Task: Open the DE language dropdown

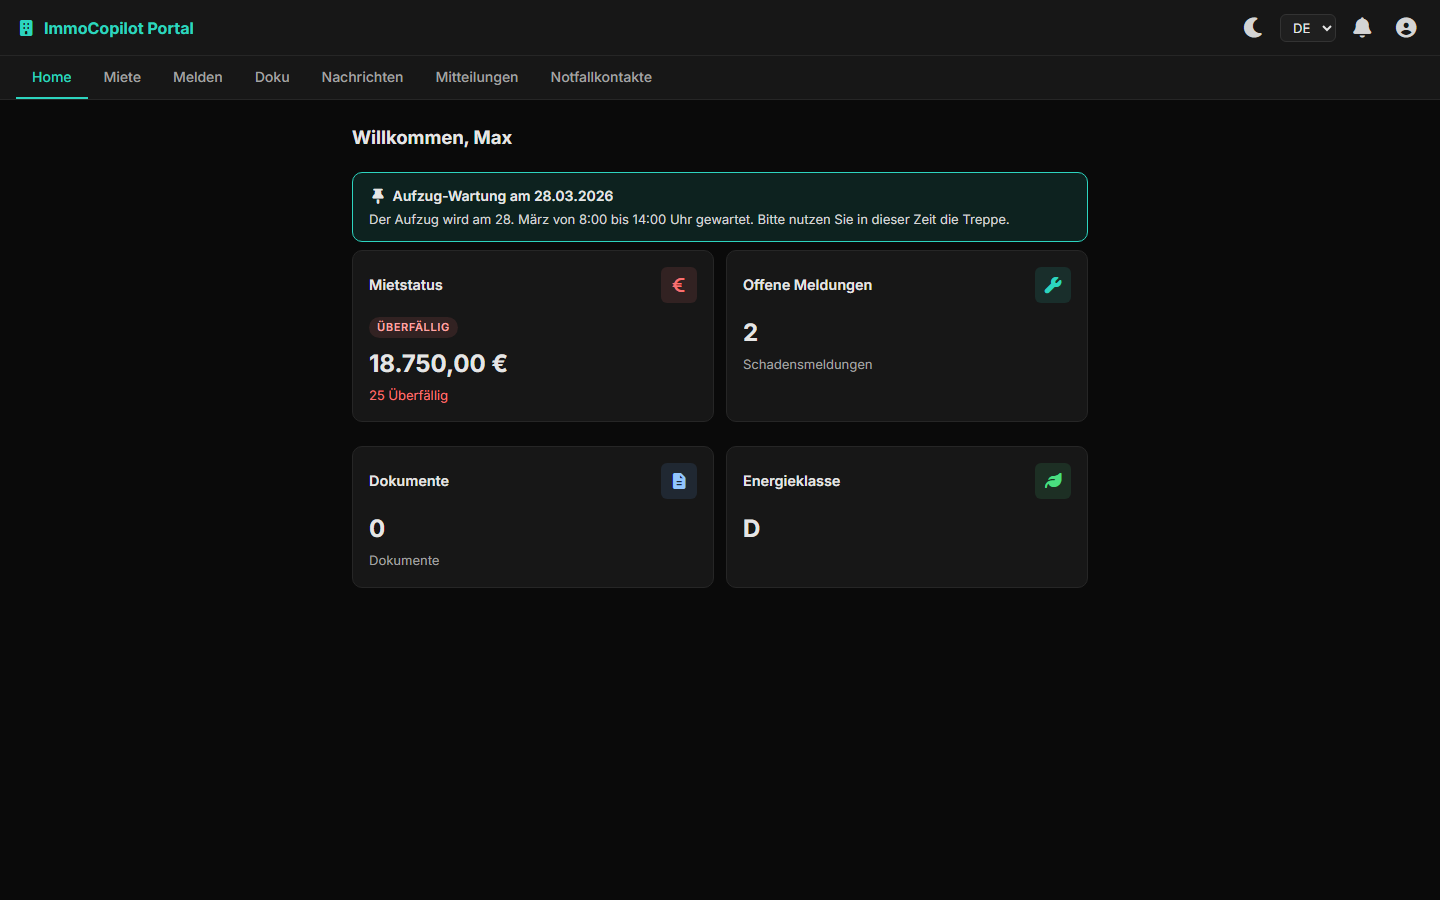Action: point(1307,28)
